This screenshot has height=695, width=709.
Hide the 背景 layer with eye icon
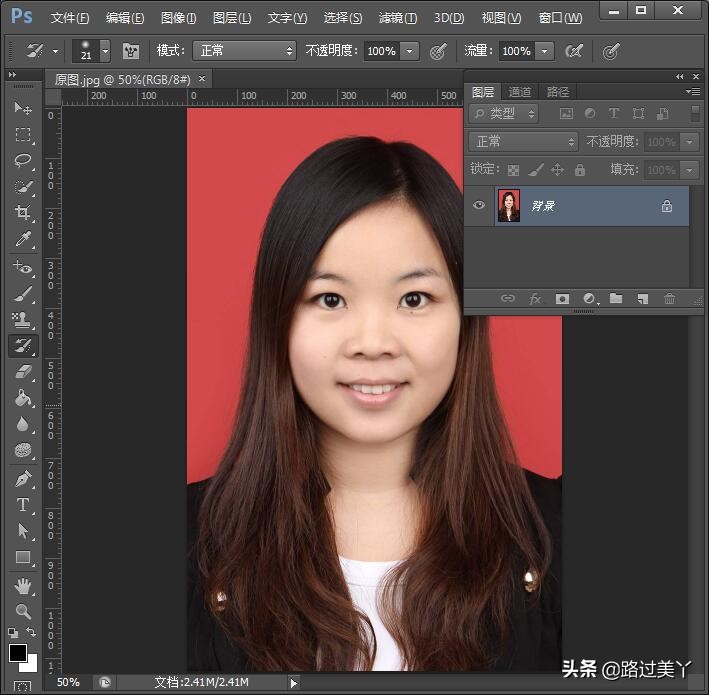(x=479, y=205)
